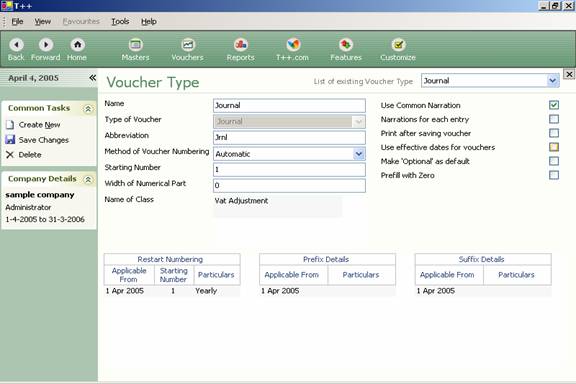This screenshot has height=384, width=576.
Task: Toggle Use effective dates for vouchers
Action: point(554,147)
